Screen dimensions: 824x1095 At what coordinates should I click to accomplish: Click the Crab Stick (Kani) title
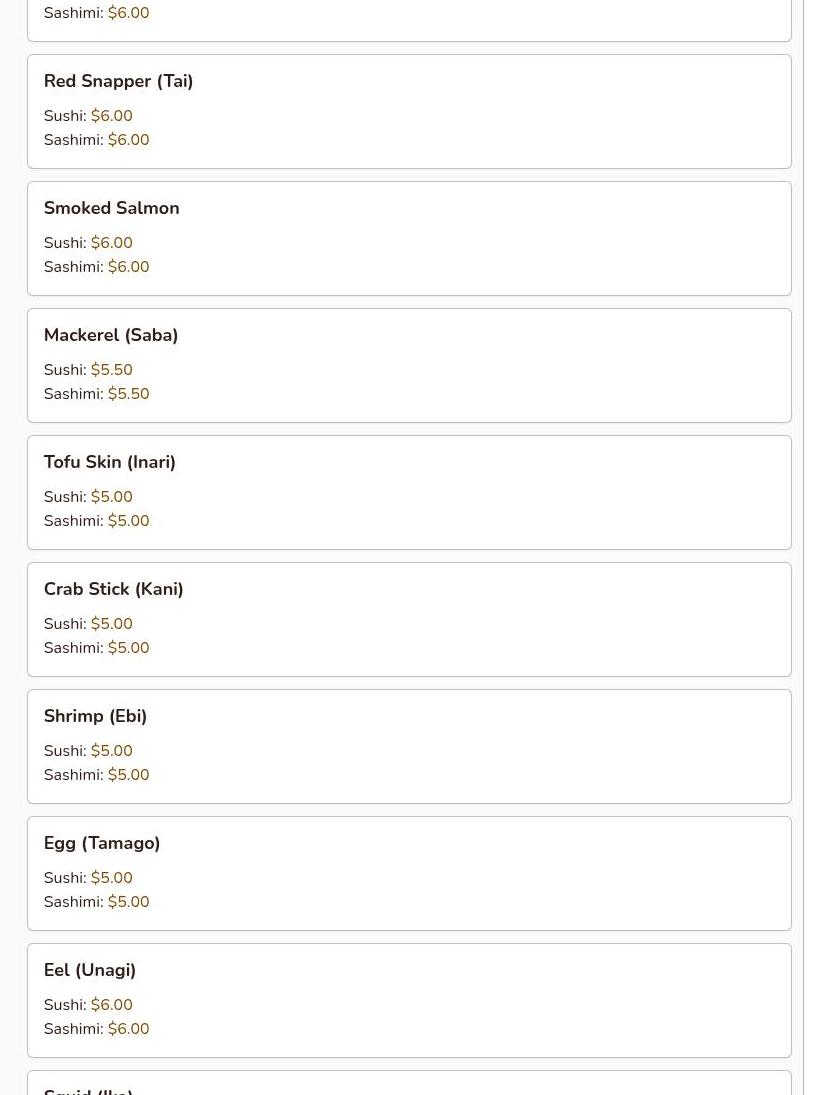tap(113, 589)
